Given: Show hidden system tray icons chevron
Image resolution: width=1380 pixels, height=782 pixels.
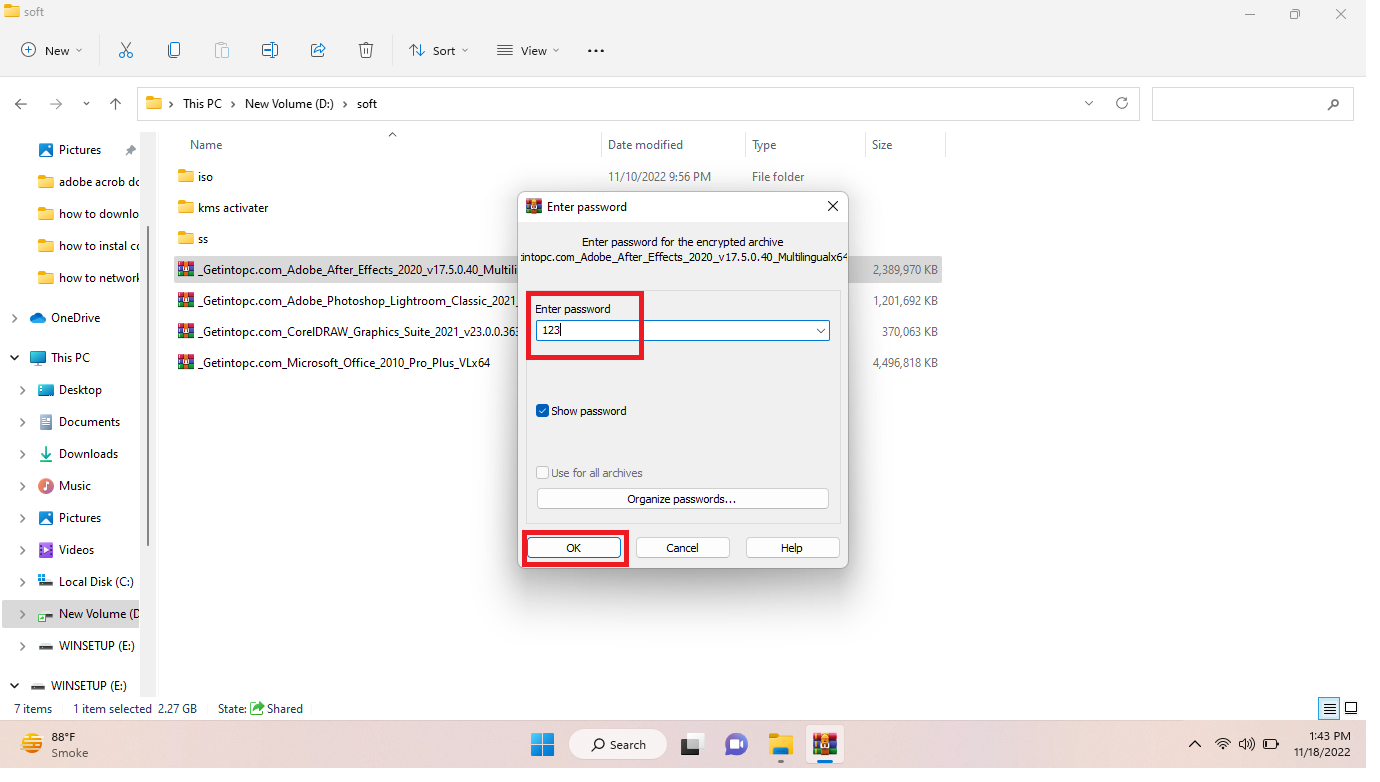Looking at the screenshot, I should [1195, 744].
